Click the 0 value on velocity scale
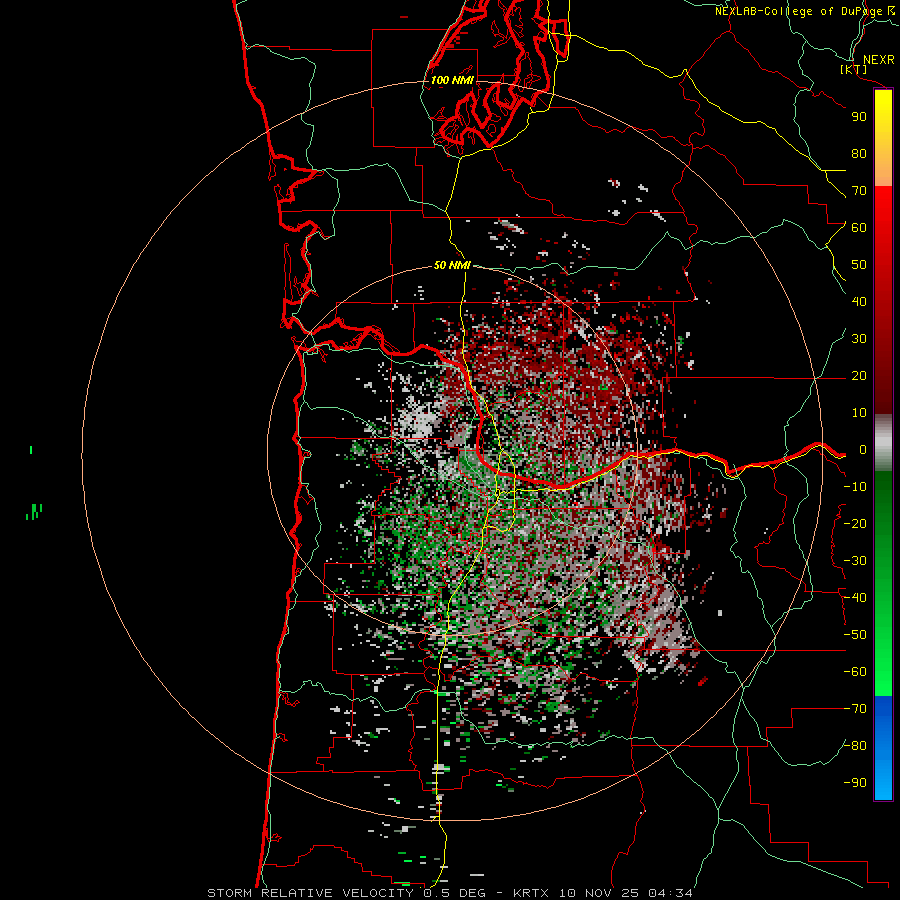This screenshot has height=900, width=900. click(x=862, y=450)
